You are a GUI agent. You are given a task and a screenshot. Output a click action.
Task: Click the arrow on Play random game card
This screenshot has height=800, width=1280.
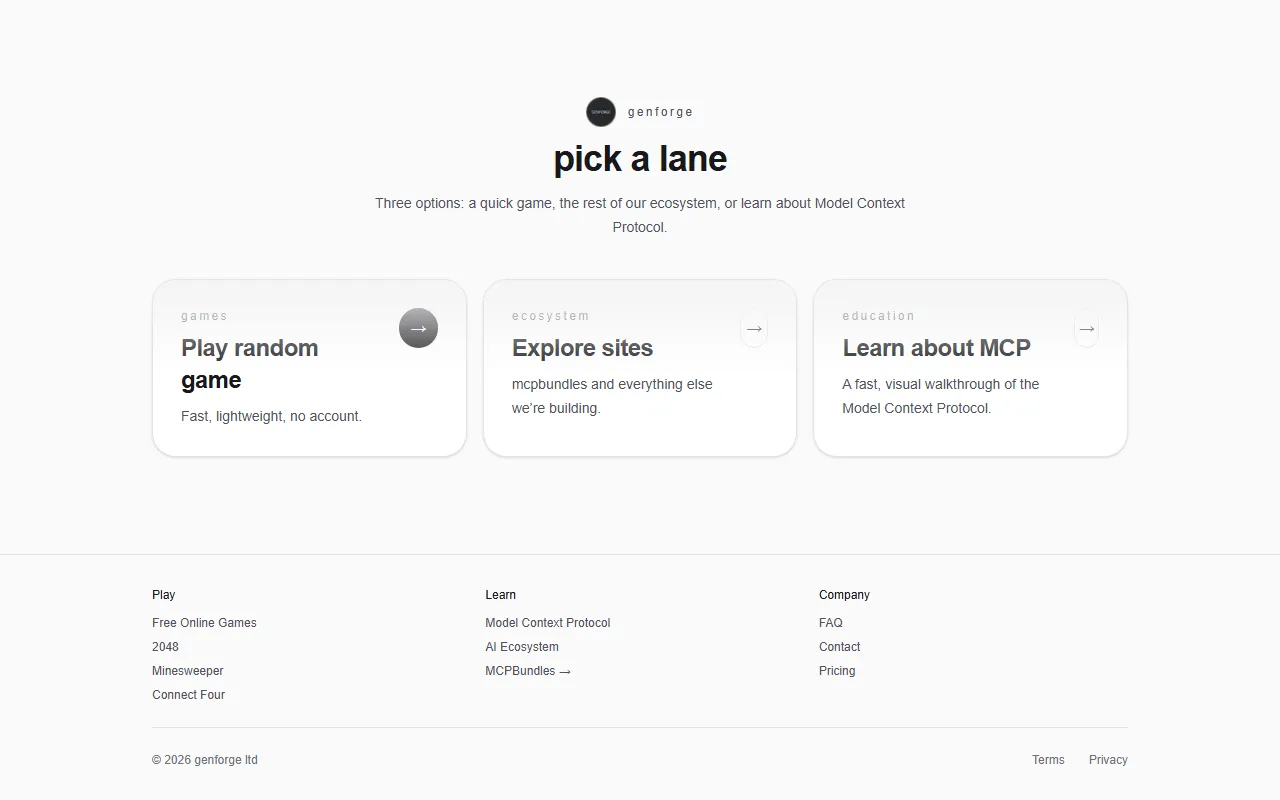coord(418,328)
